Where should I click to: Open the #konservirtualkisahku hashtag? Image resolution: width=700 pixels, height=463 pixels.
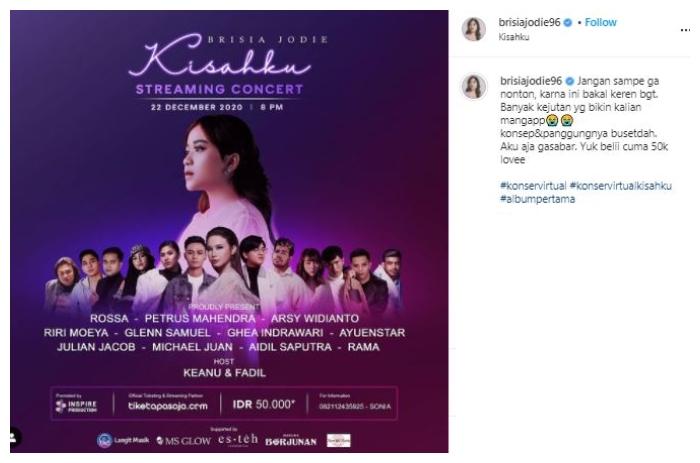pos(621,185)
